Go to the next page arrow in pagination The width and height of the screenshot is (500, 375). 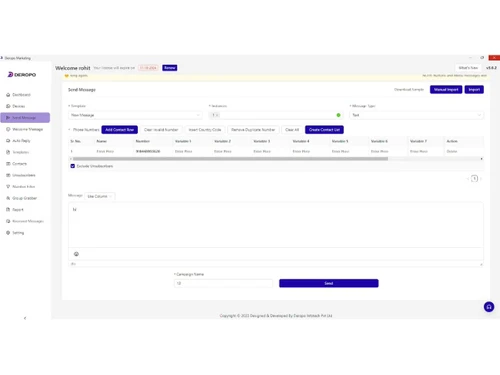point(481,179)
